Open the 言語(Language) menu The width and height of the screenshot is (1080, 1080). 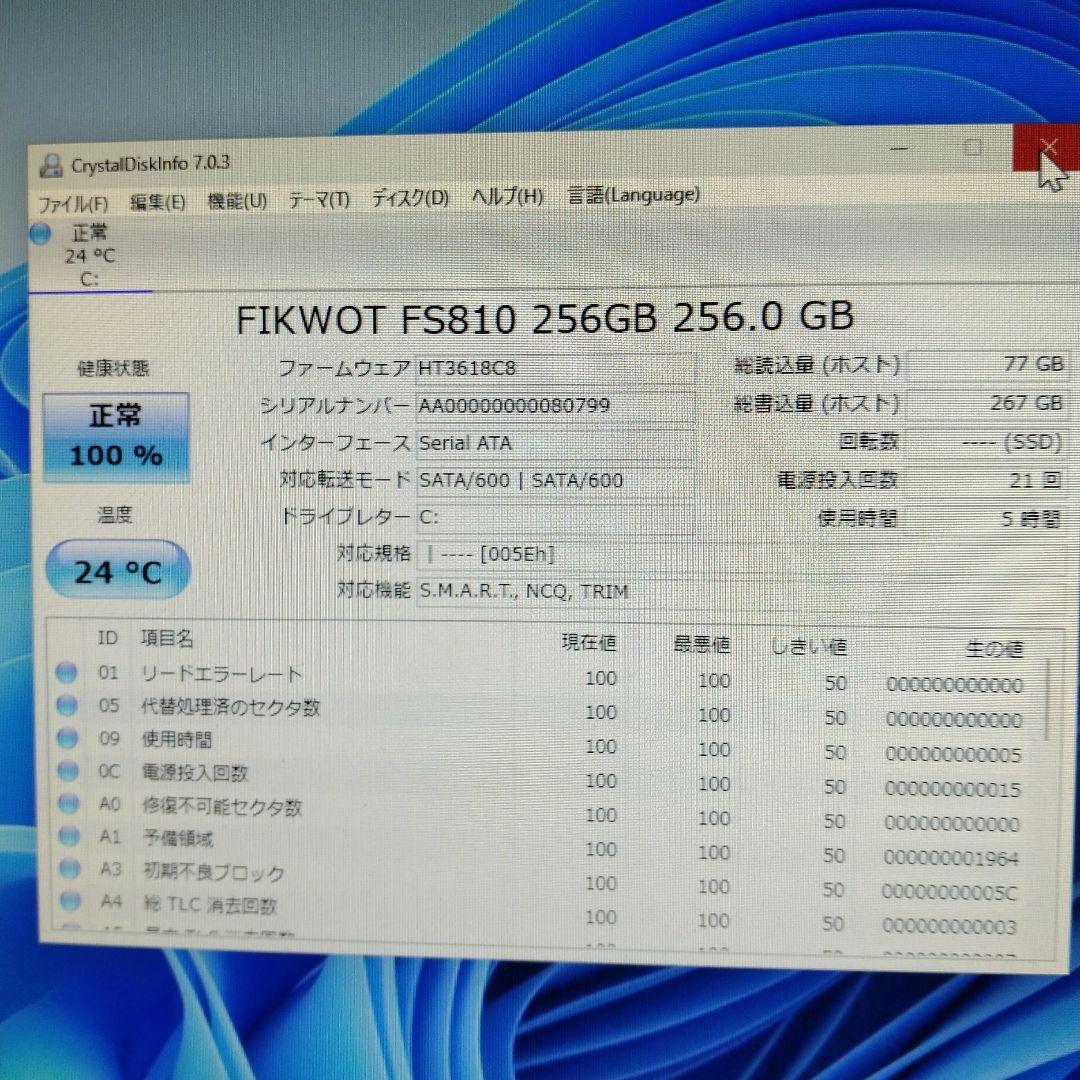[632, 194]
